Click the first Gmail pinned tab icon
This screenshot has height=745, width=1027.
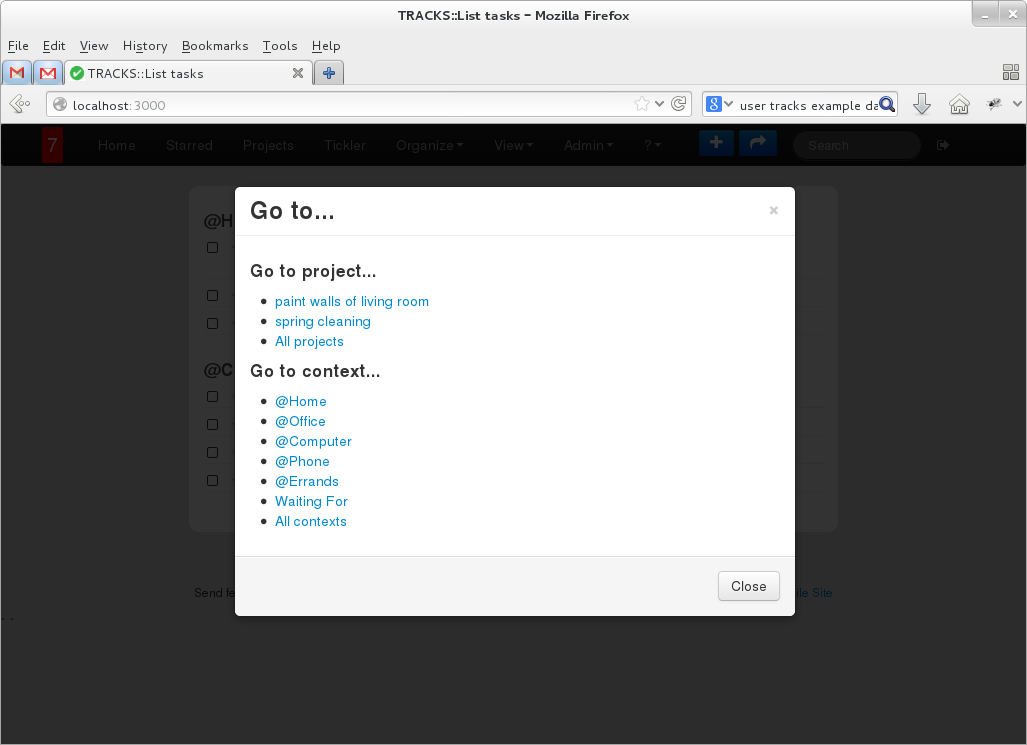17,73
